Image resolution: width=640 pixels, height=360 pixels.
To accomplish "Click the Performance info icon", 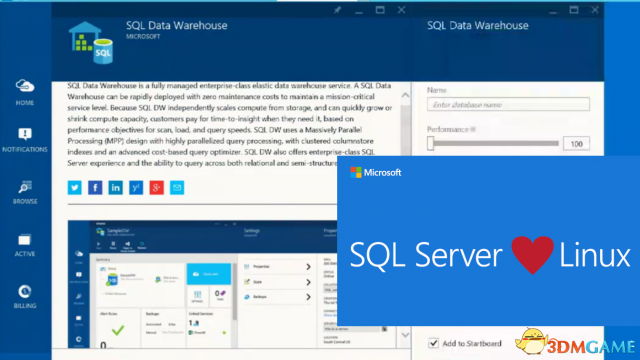I will coord(473,129).
